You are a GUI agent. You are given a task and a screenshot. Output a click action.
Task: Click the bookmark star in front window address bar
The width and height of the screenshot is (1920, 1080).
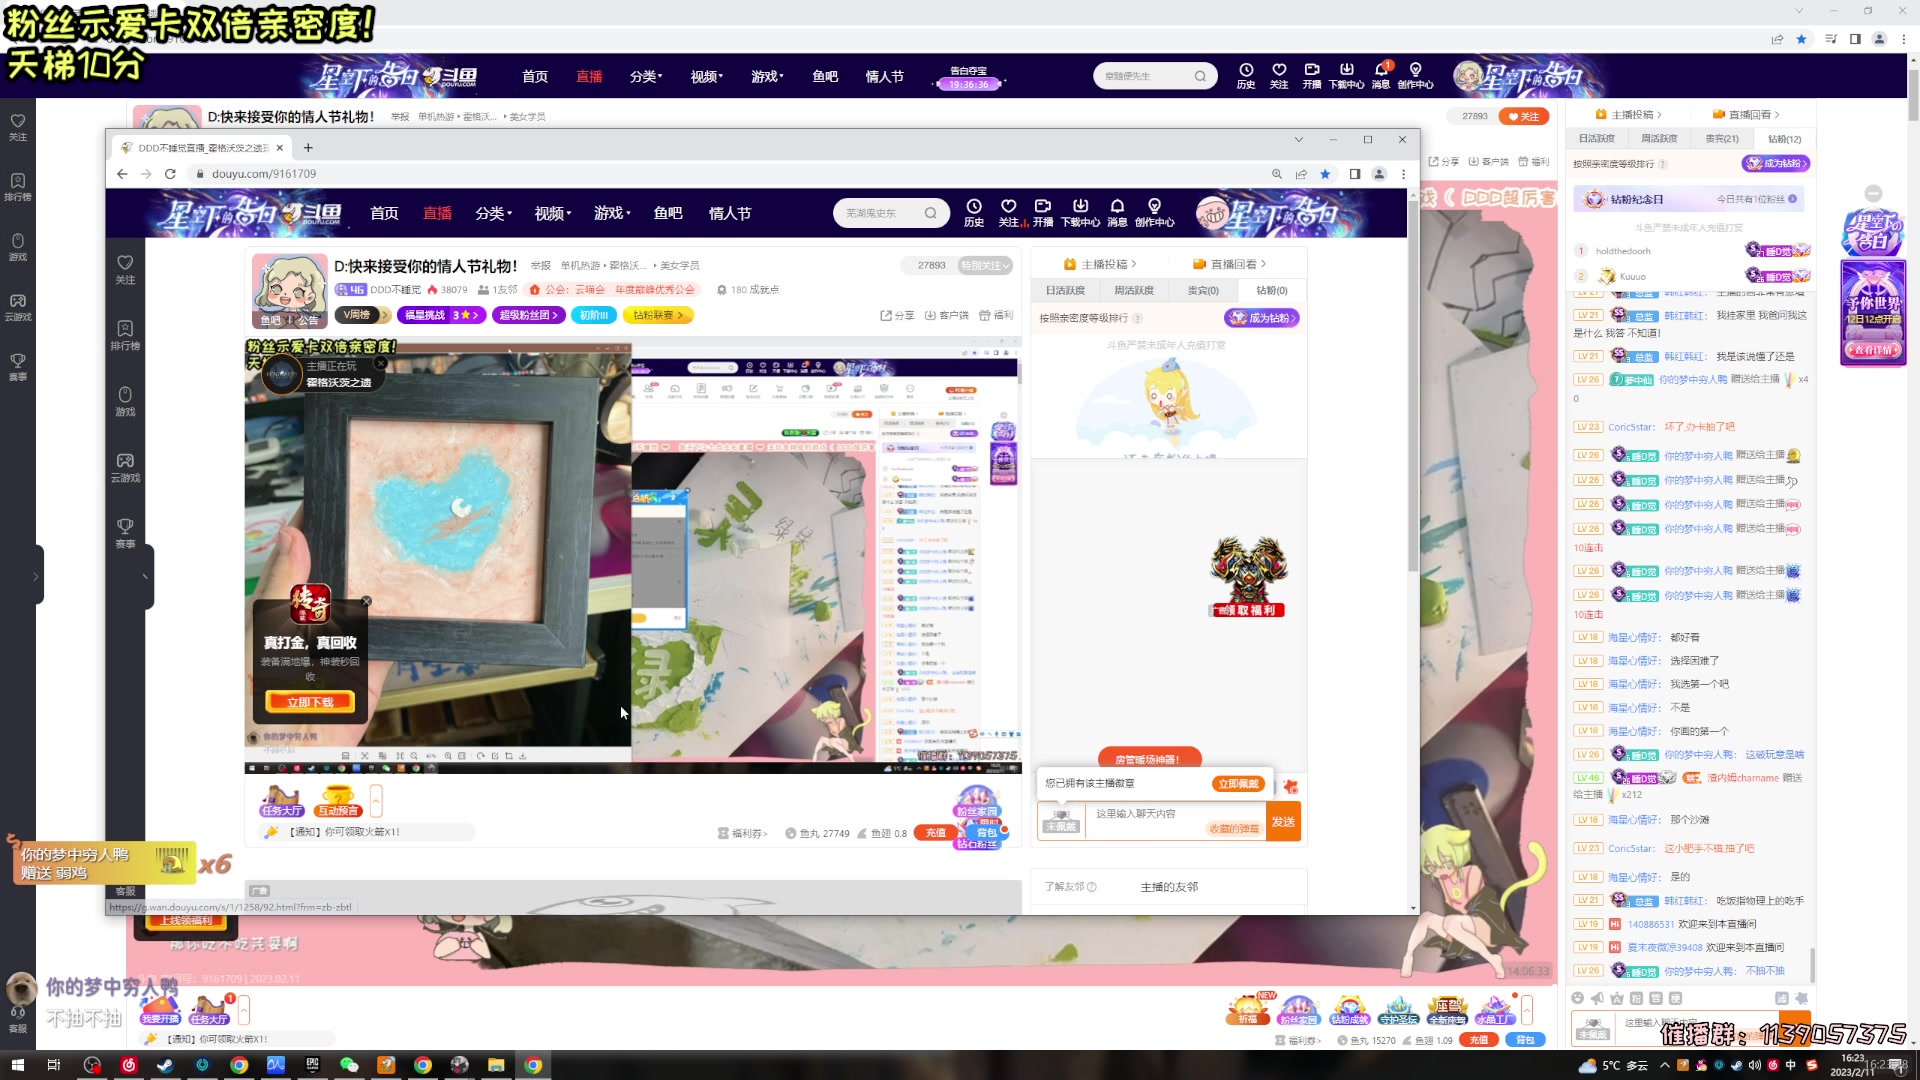tap(1325, 174)
